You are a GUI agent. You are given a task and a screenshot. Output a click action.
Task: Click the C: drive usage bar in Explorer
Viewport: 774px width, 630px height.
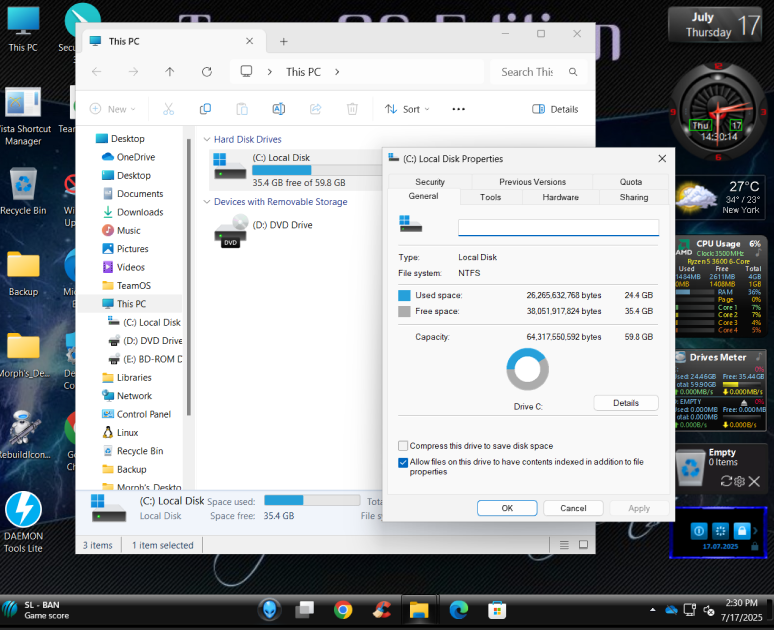pos(317,170)
